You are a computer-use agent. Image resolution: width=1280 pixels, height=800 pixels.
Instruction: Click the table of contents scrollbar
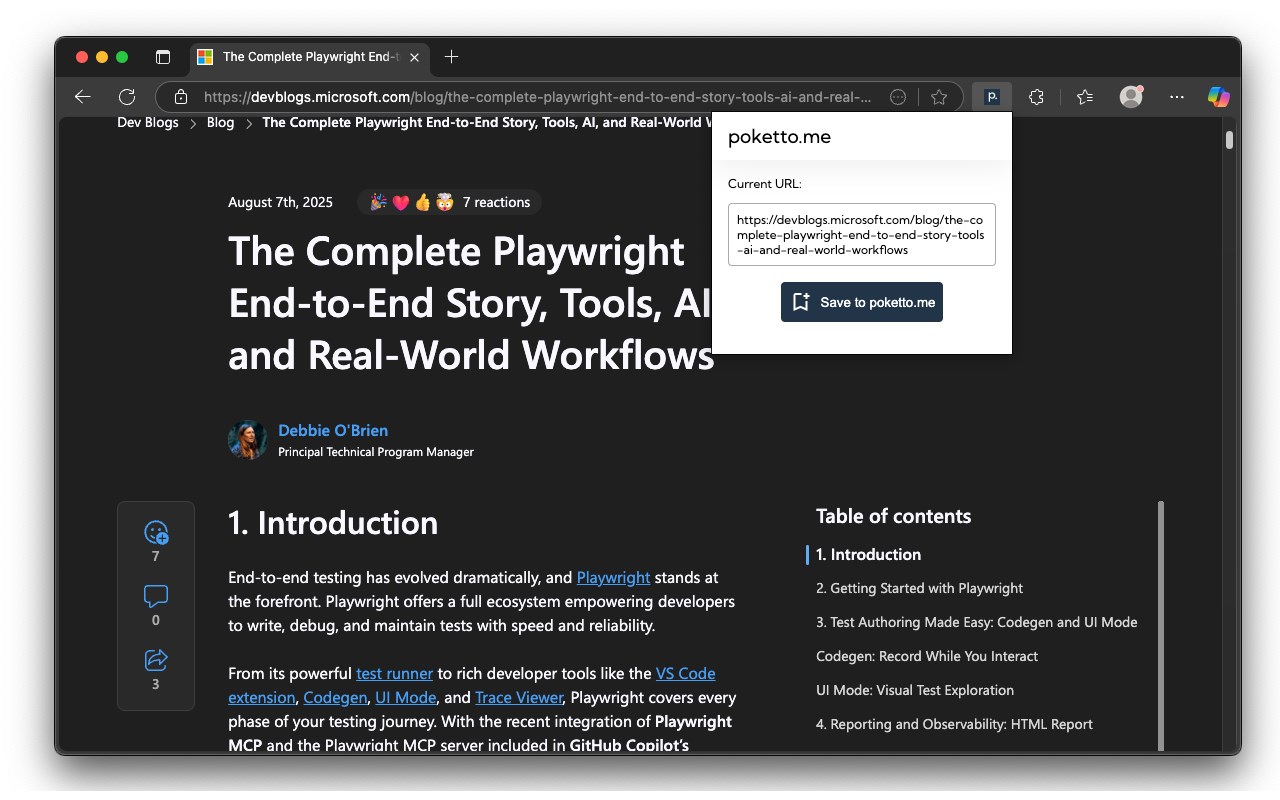pos(1161,625)
